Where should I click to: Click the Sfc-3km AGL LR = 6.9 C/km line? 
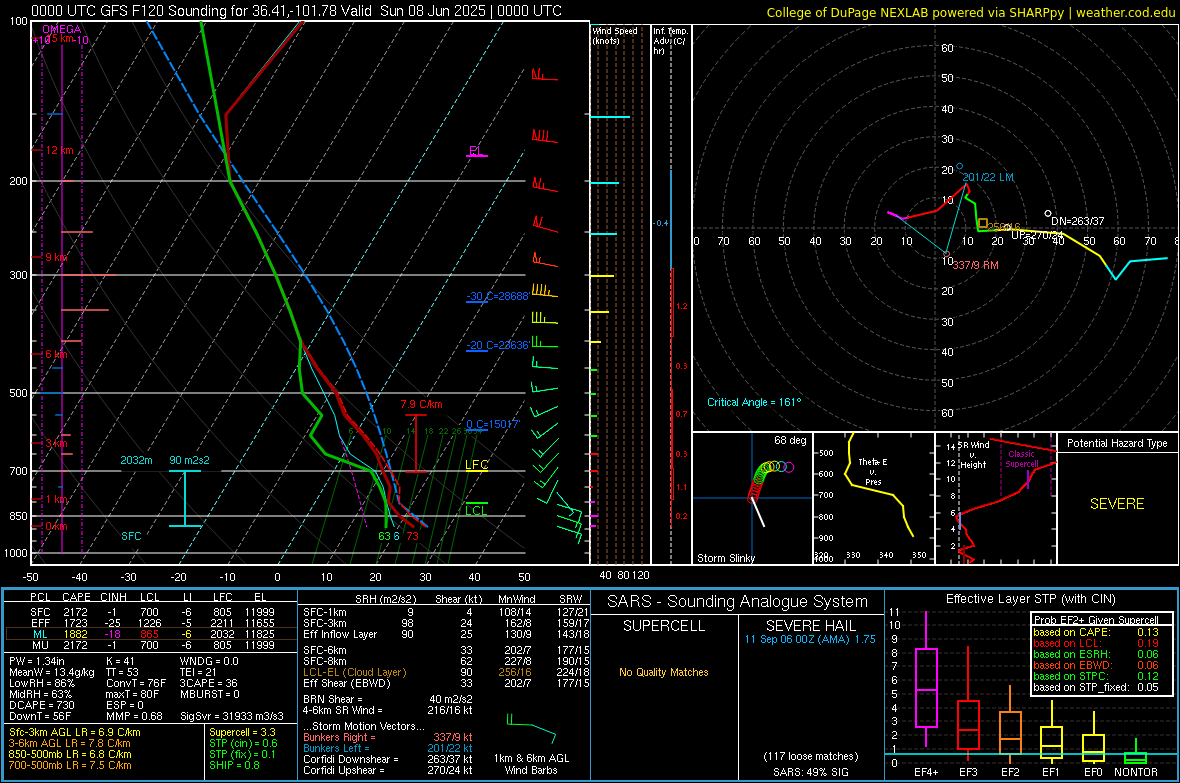pos(75,732)
